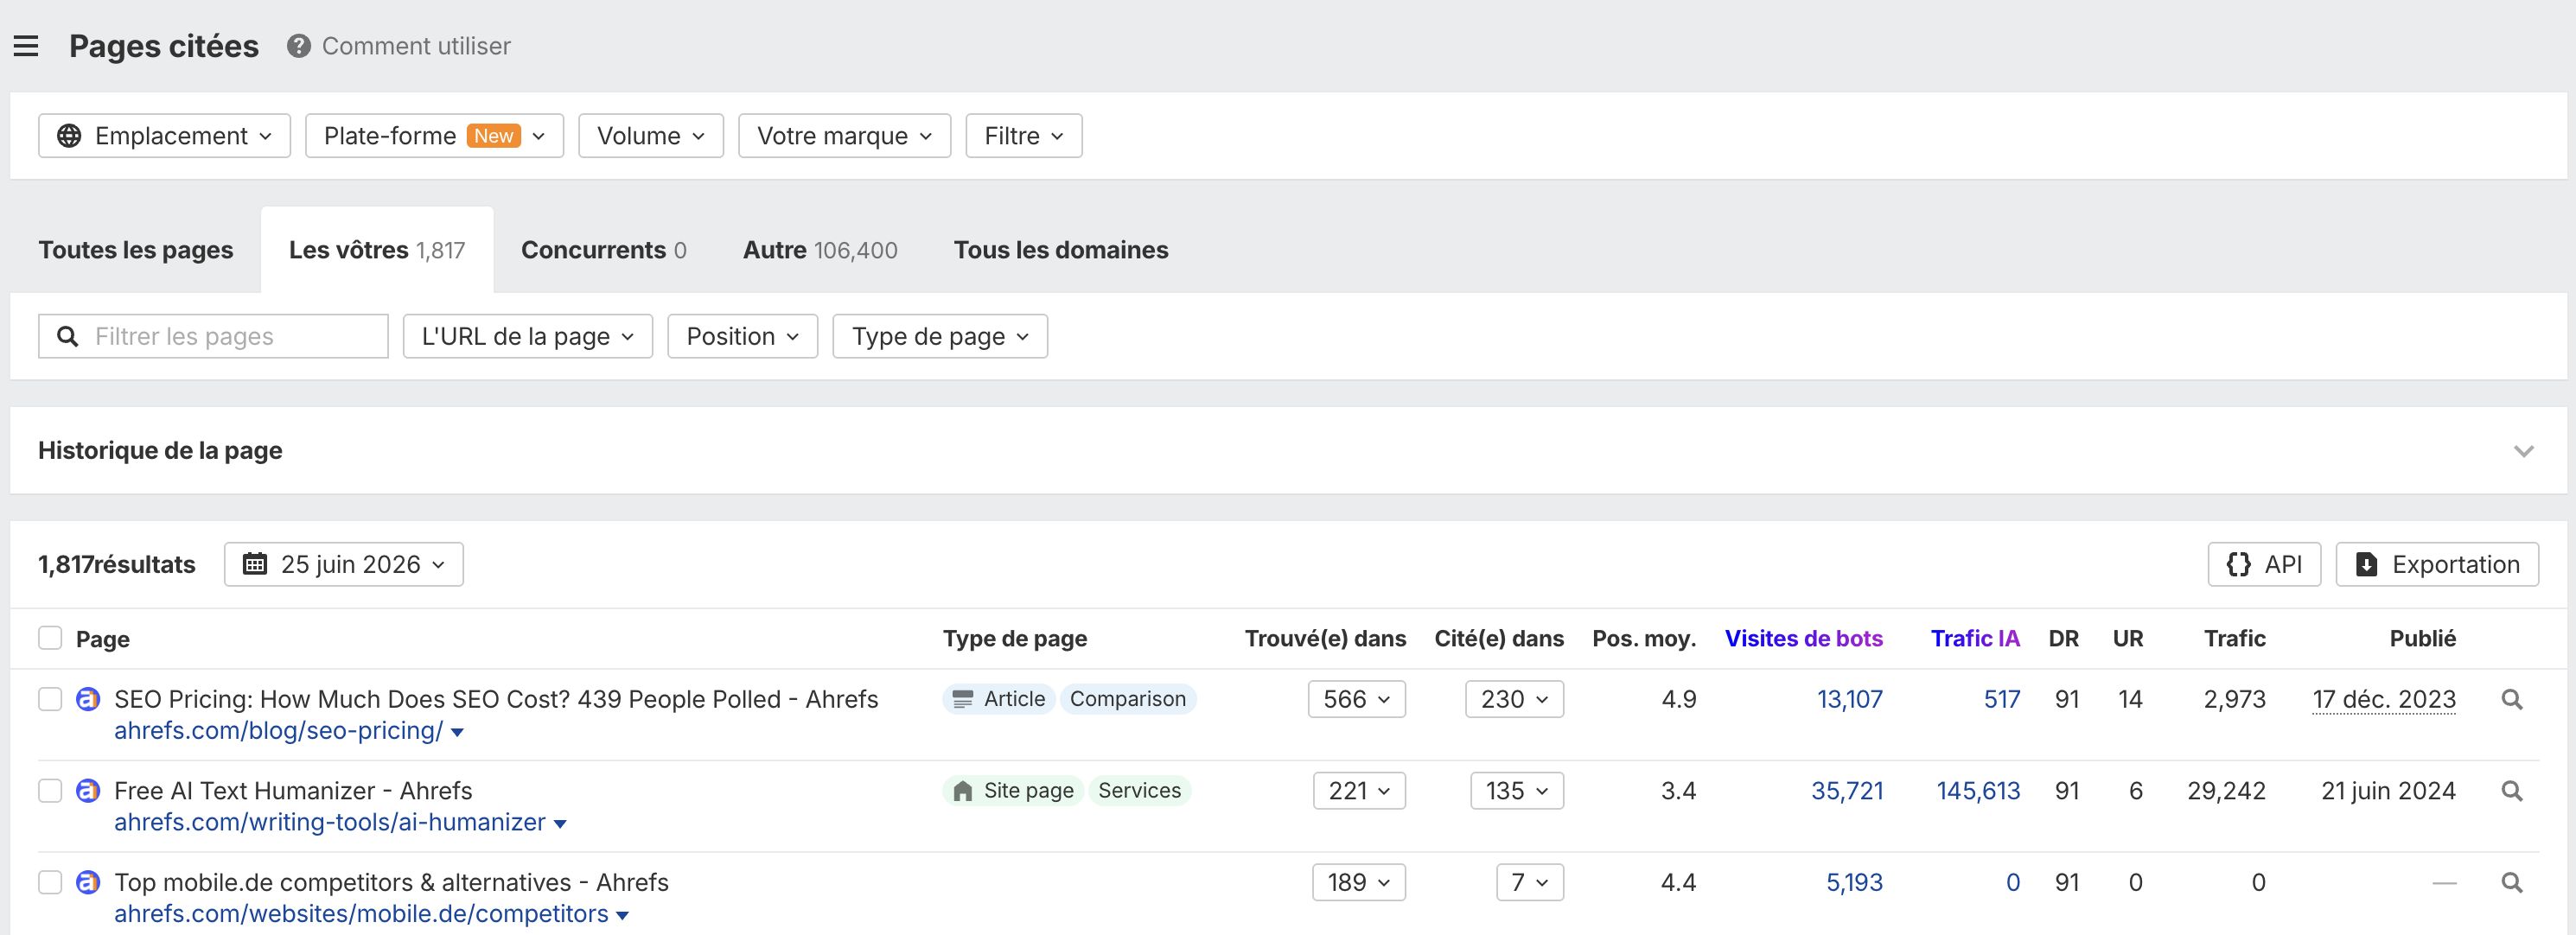Screen dimensions: 2576x935
Task: Expand the Historique de la page panel
Action: 2523,451
